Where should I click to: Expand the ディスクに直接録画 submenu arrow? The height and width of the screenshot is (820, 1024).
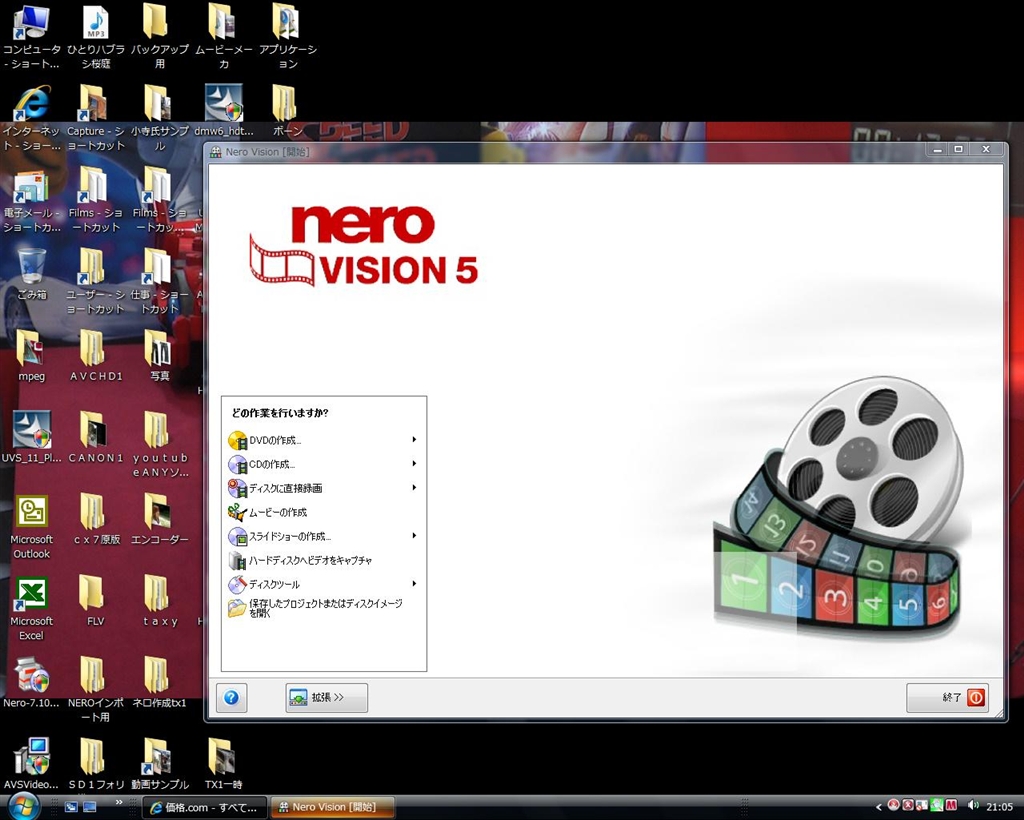414,488
